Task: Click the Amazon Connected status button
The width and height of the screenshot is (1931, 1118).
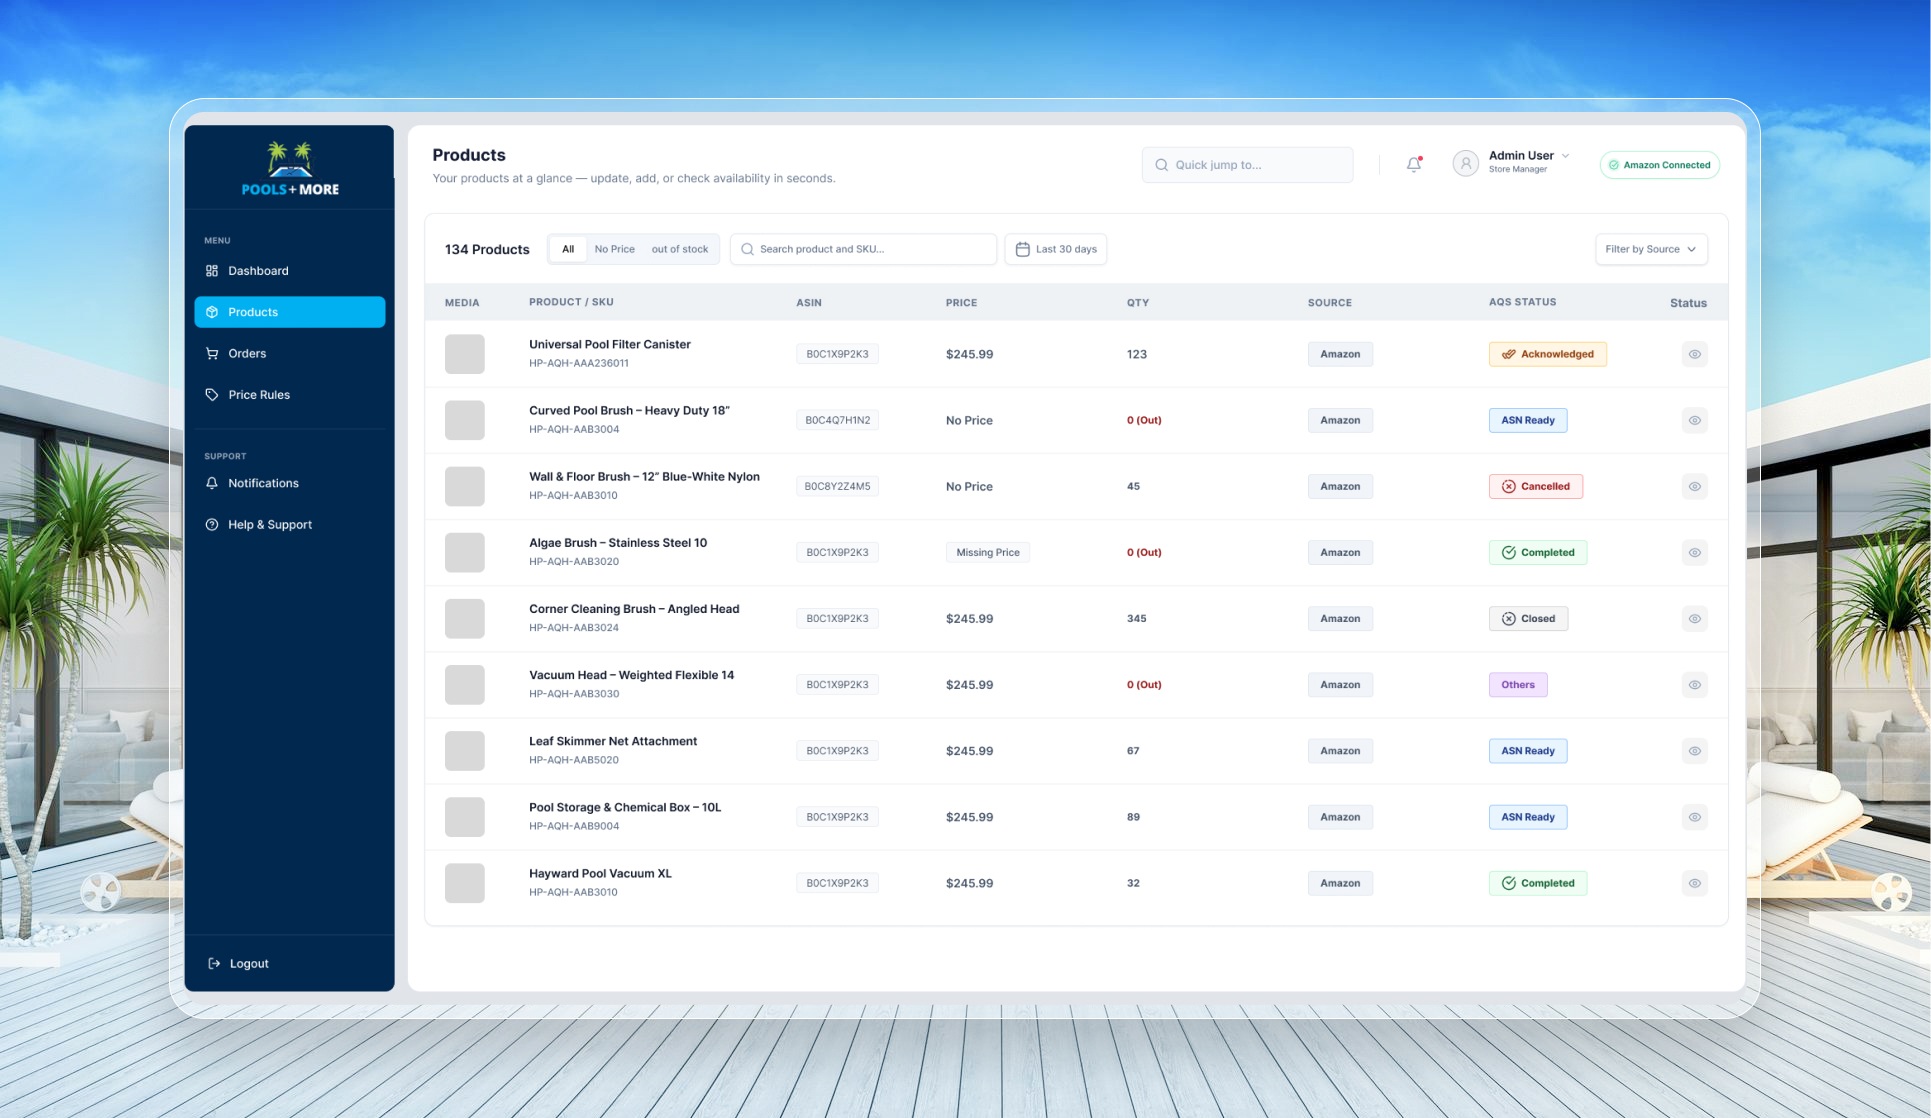Action: [1659, 165]
